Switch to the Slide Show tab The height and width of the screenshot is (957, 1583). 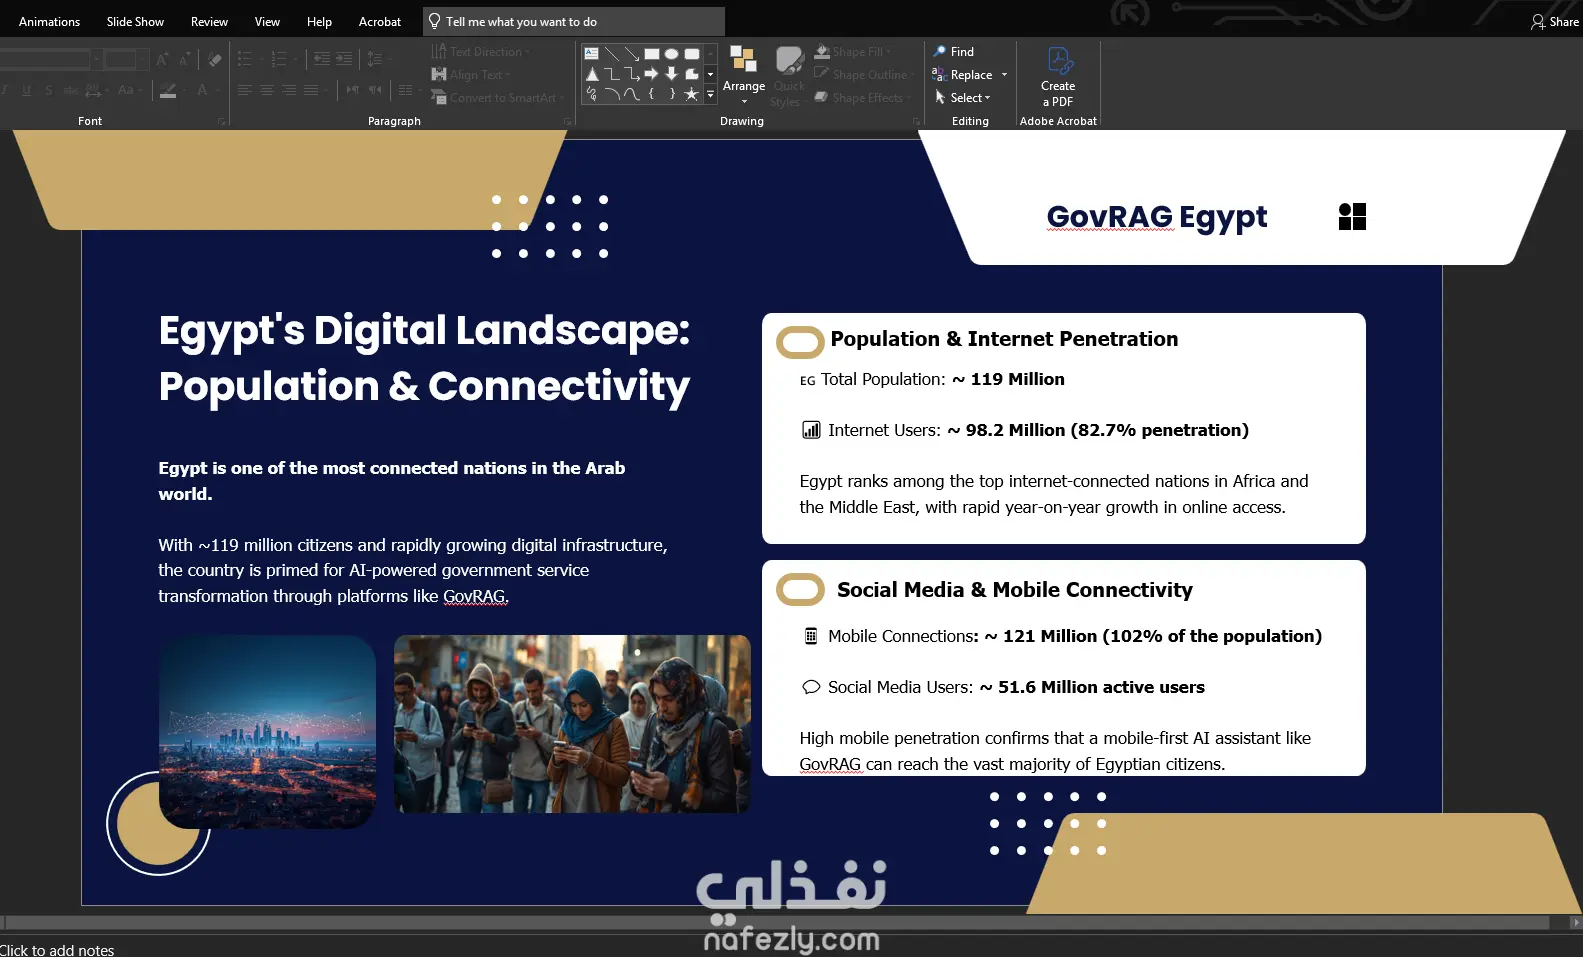135,22
